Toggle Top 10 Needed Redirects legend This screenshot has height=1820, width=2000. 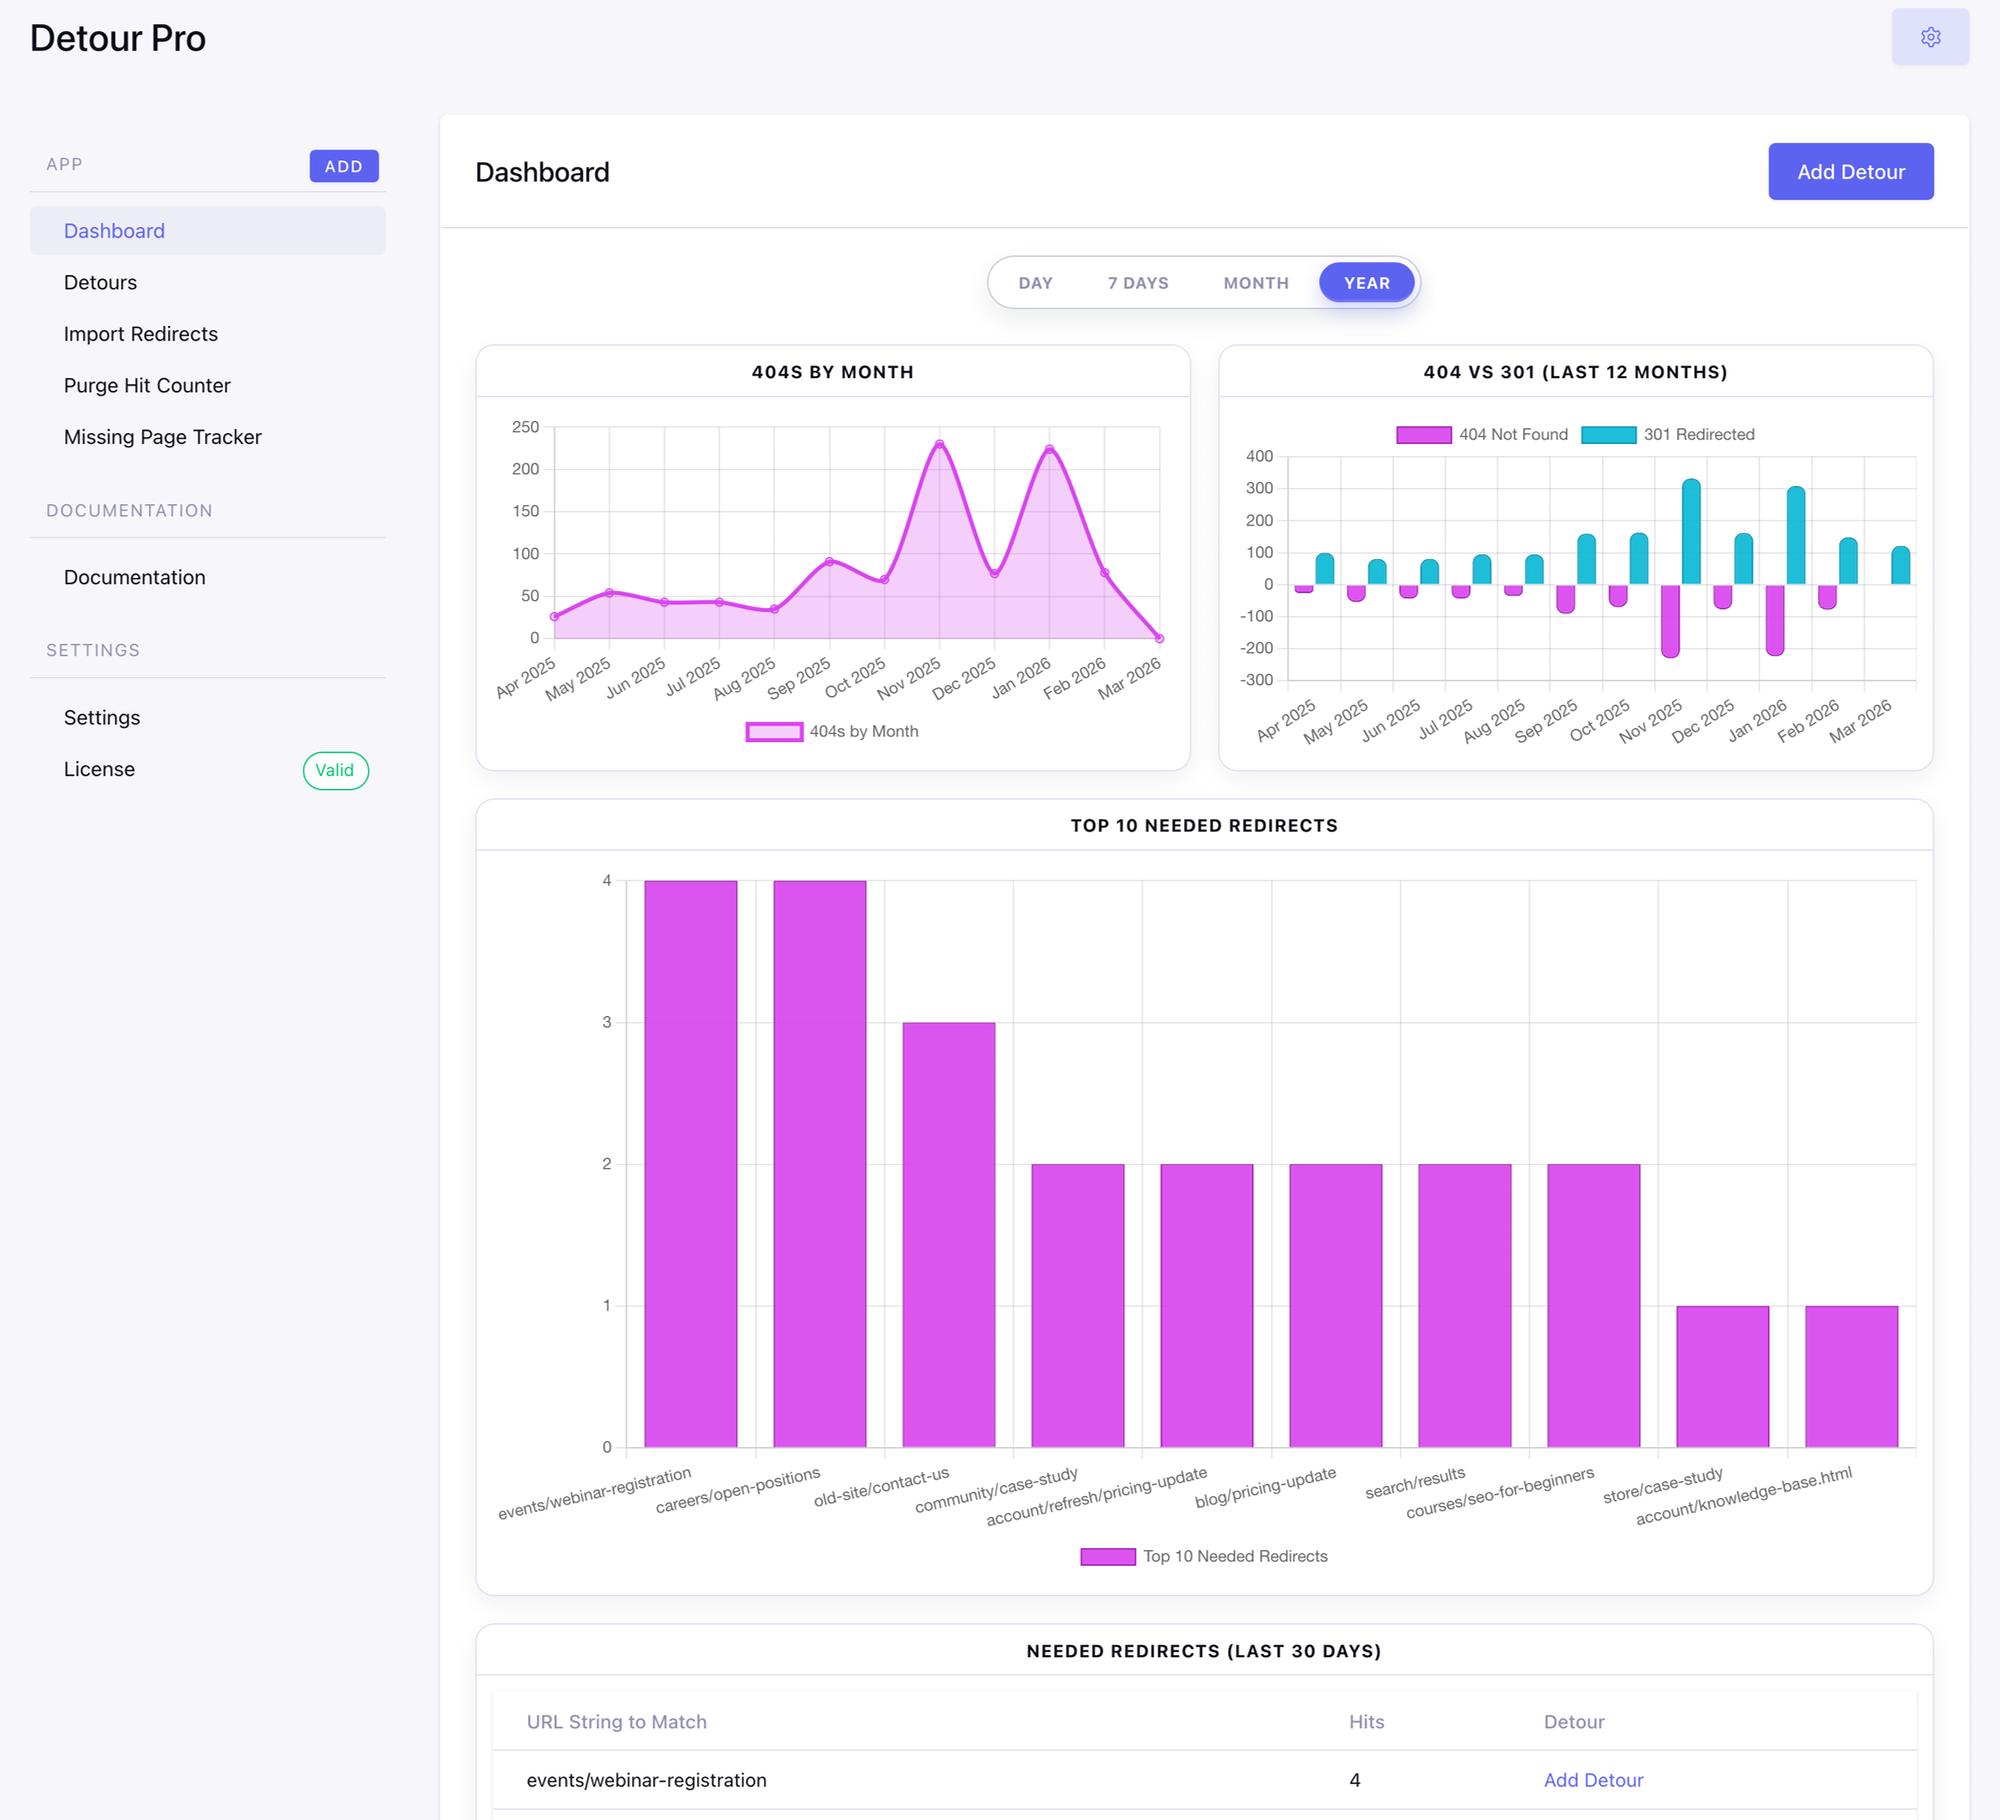[x=1107, y=1556]
